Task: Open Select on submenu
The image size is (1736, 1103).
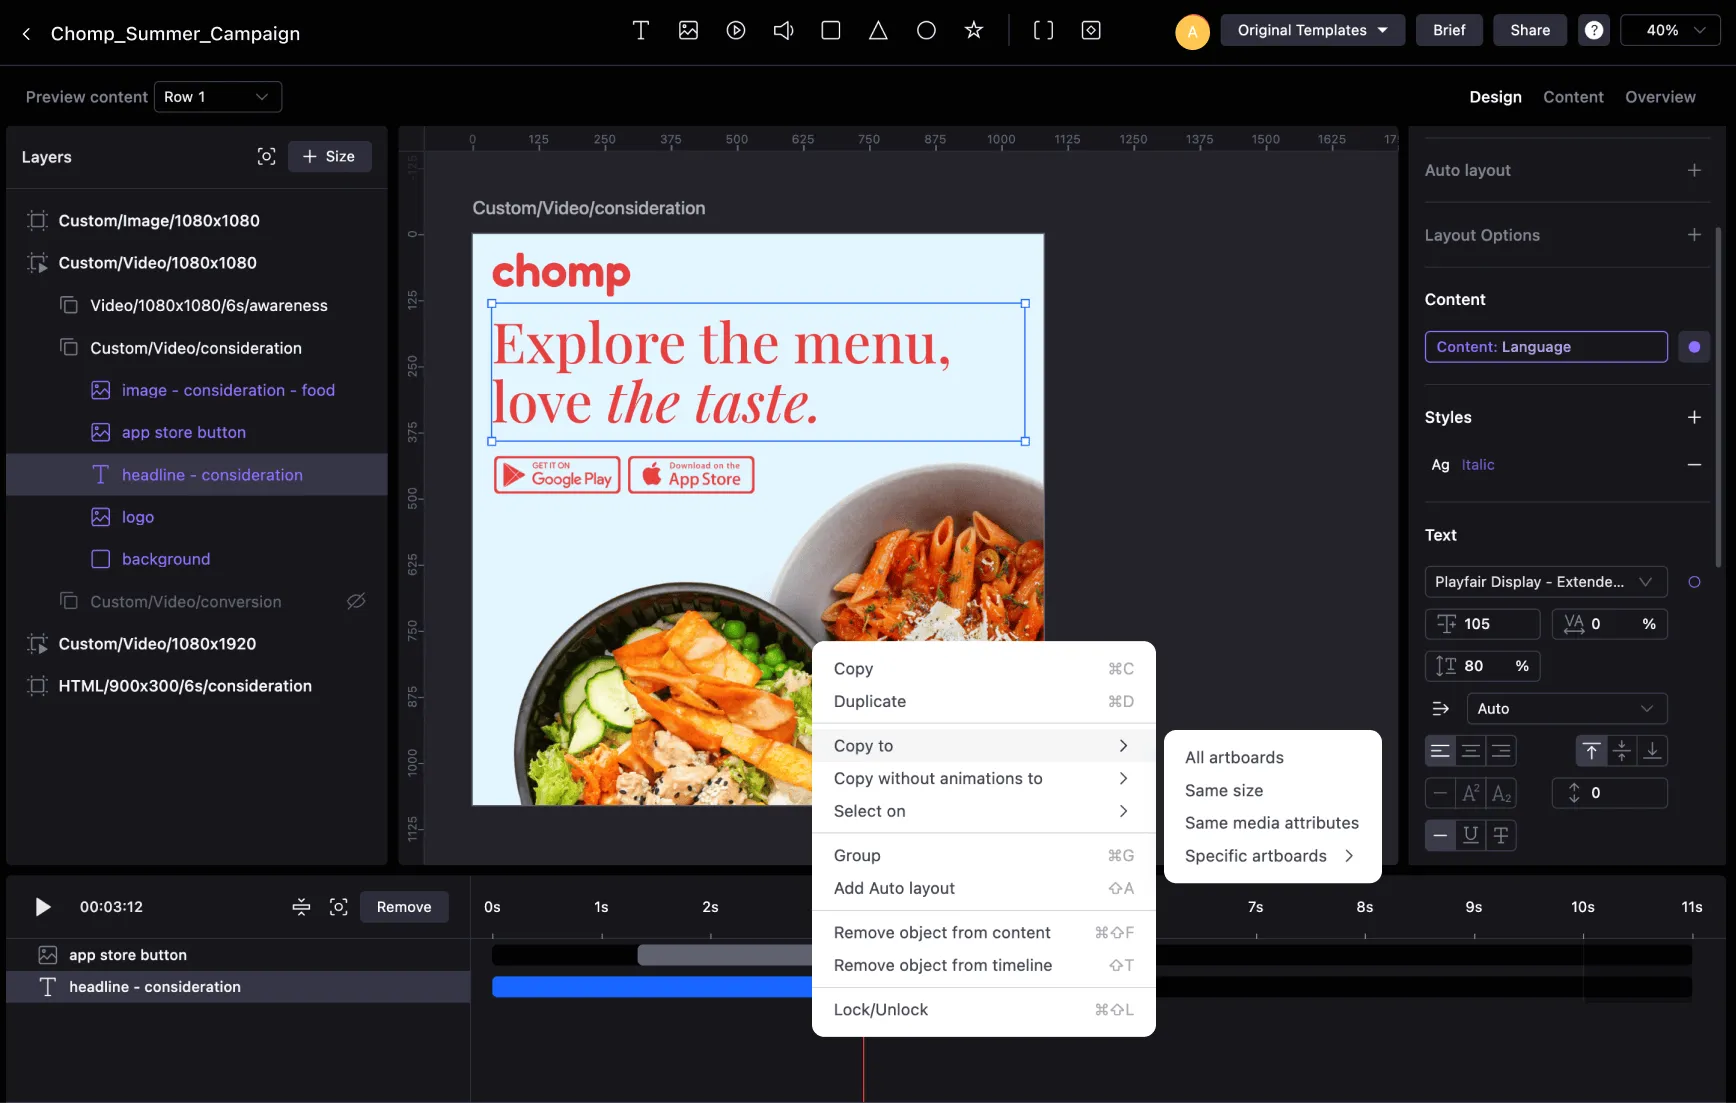Action: (984, 812)
